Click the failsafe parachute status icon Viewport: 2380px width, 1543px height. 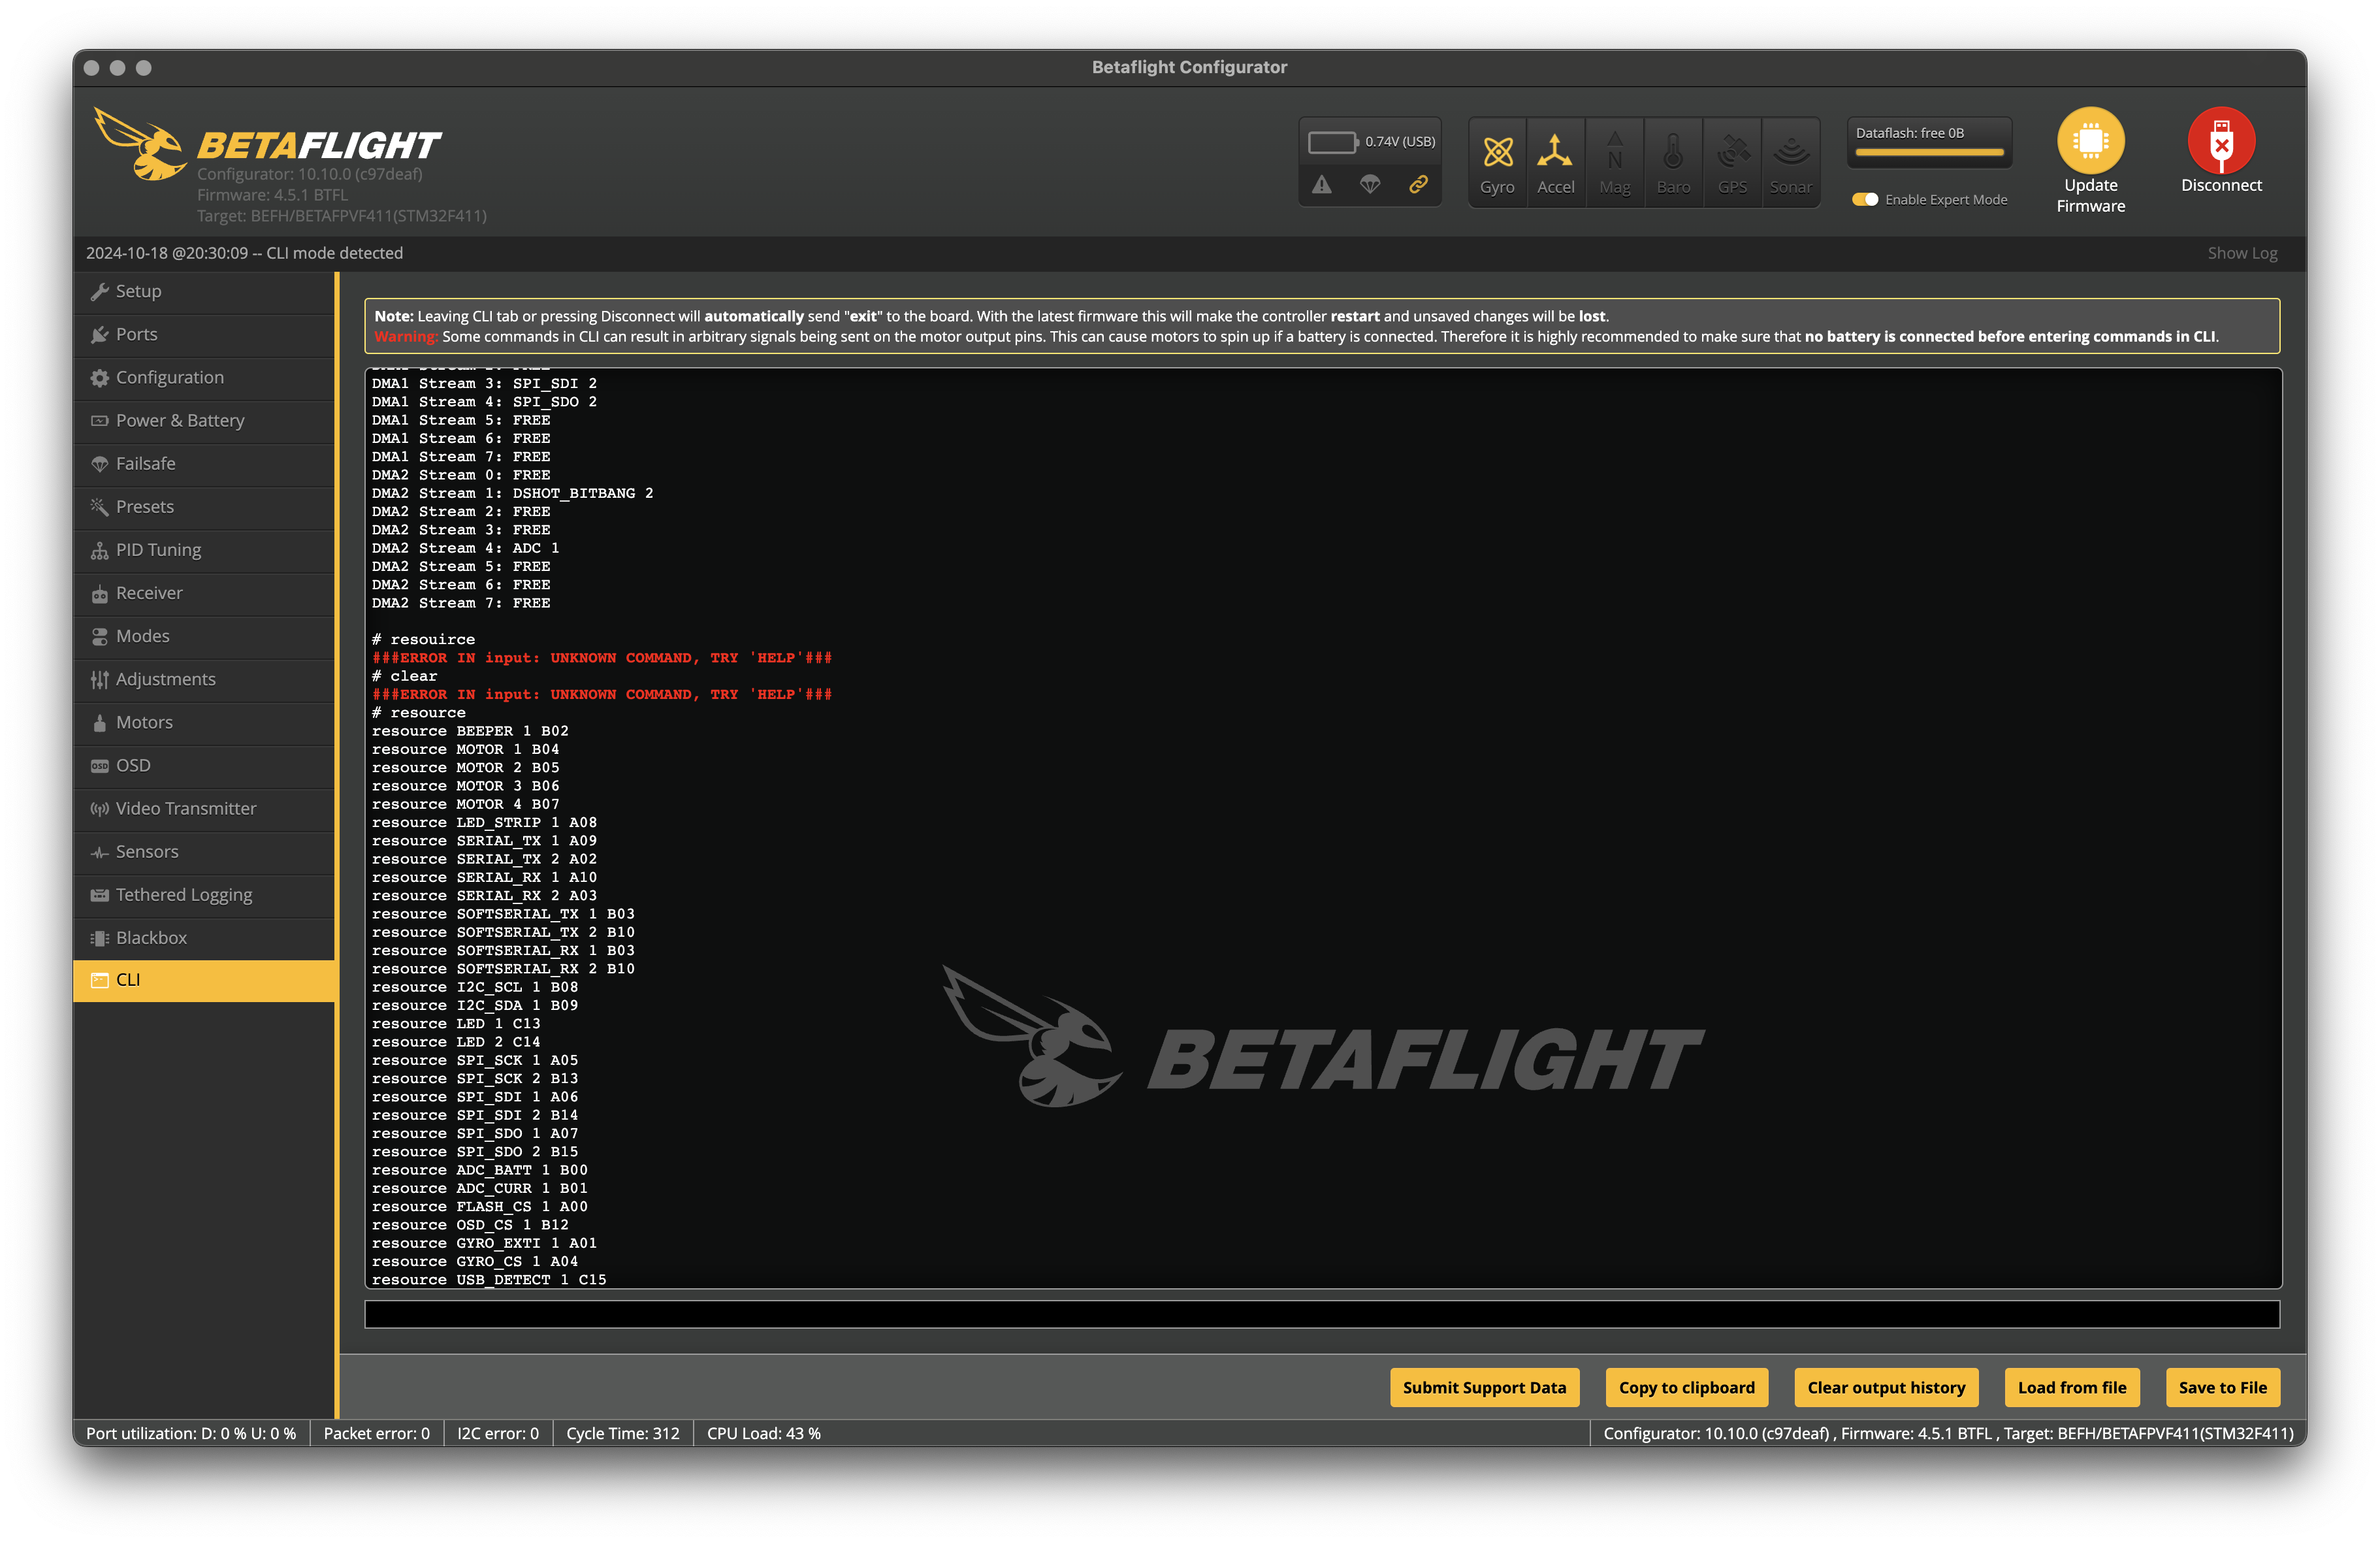click(1370, 185)
